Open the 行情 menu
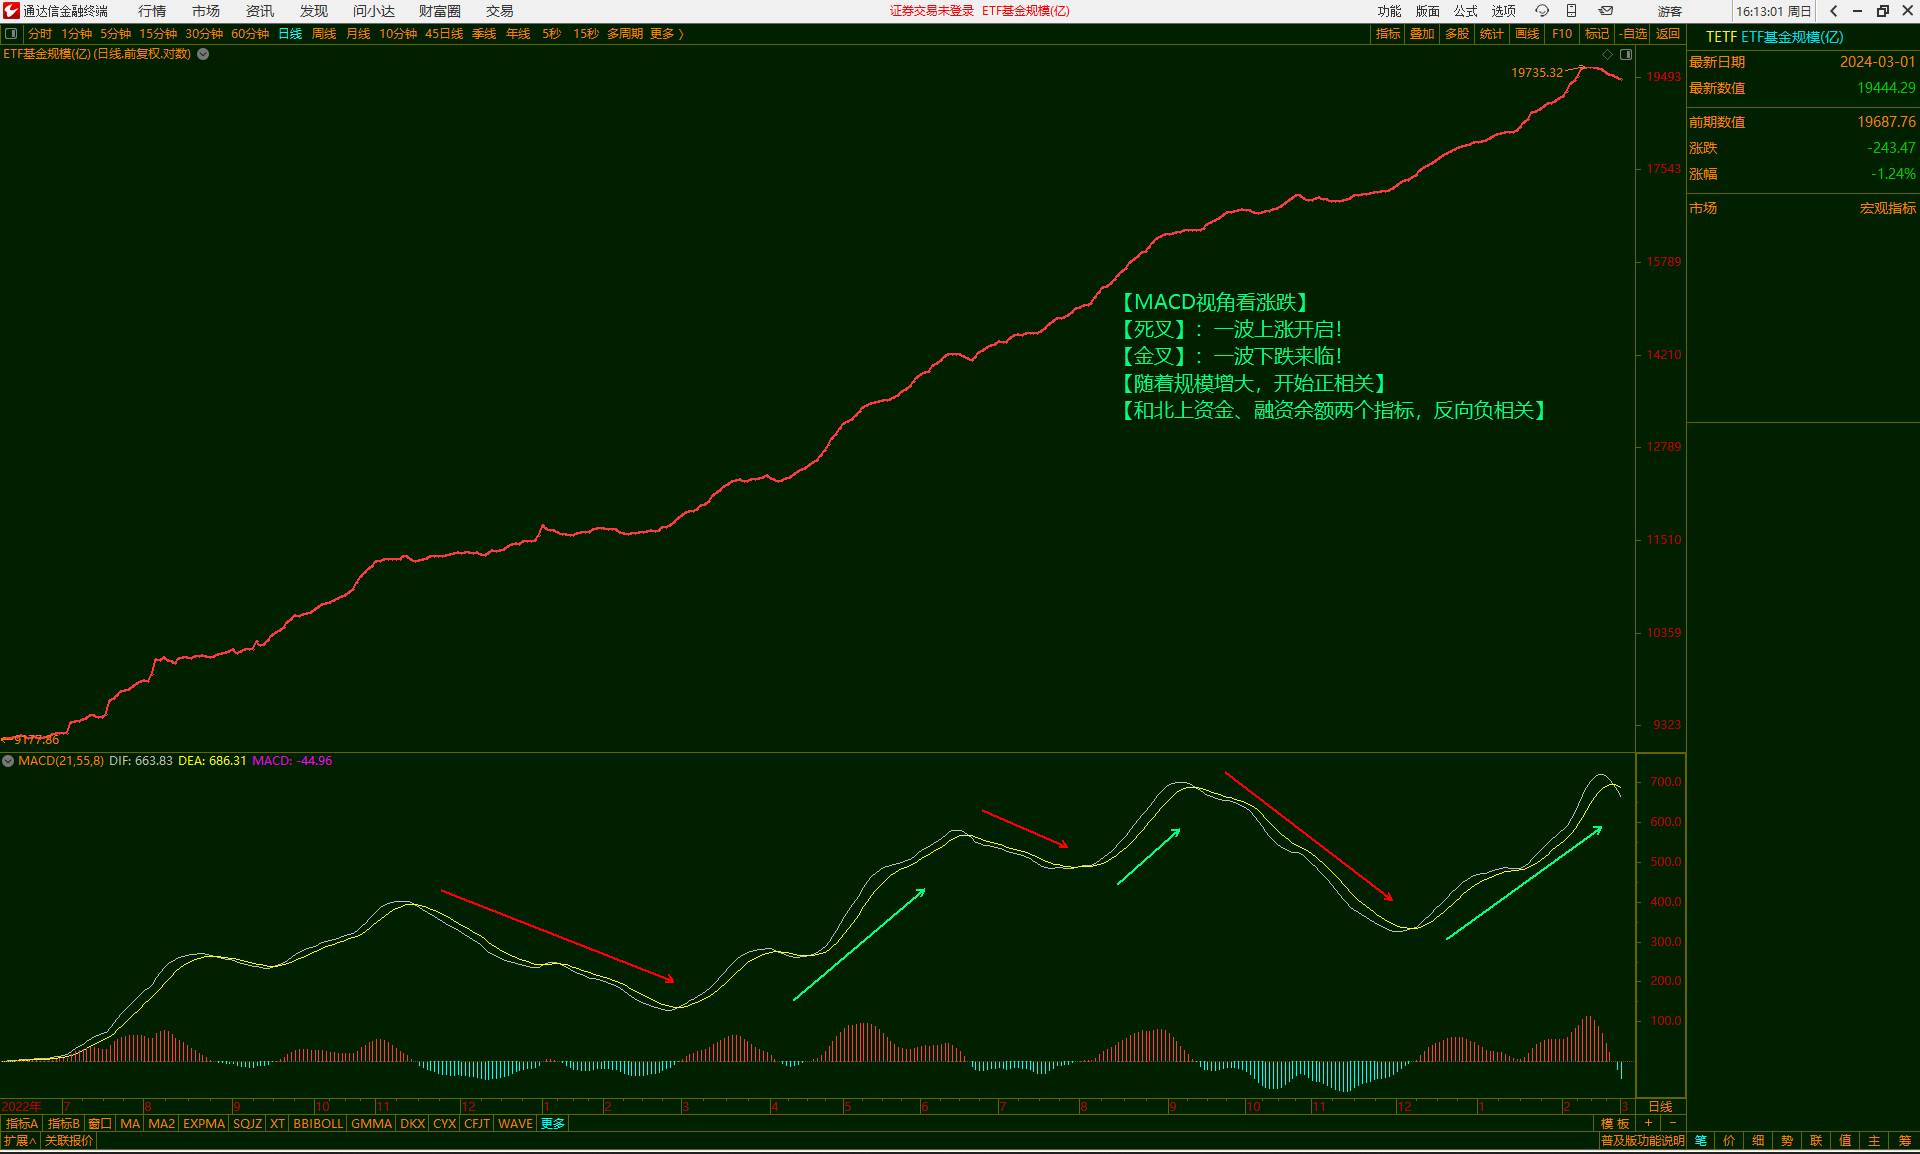The image size is (1920, 1154). click(x=152, y=11)
